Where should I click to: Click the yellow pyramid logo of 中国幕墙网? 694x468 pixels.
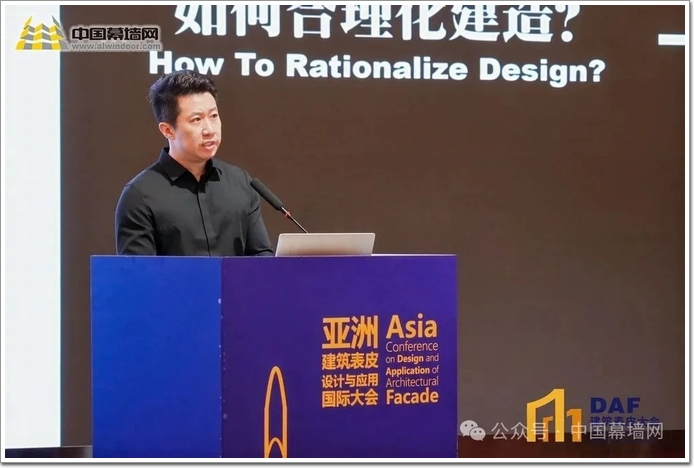click(x=41, y=34)
